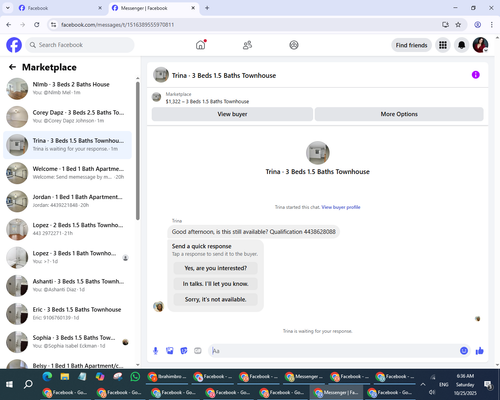Reload the page in Chrome
This screenshot has height=400, width=500.
click(37, 25)
